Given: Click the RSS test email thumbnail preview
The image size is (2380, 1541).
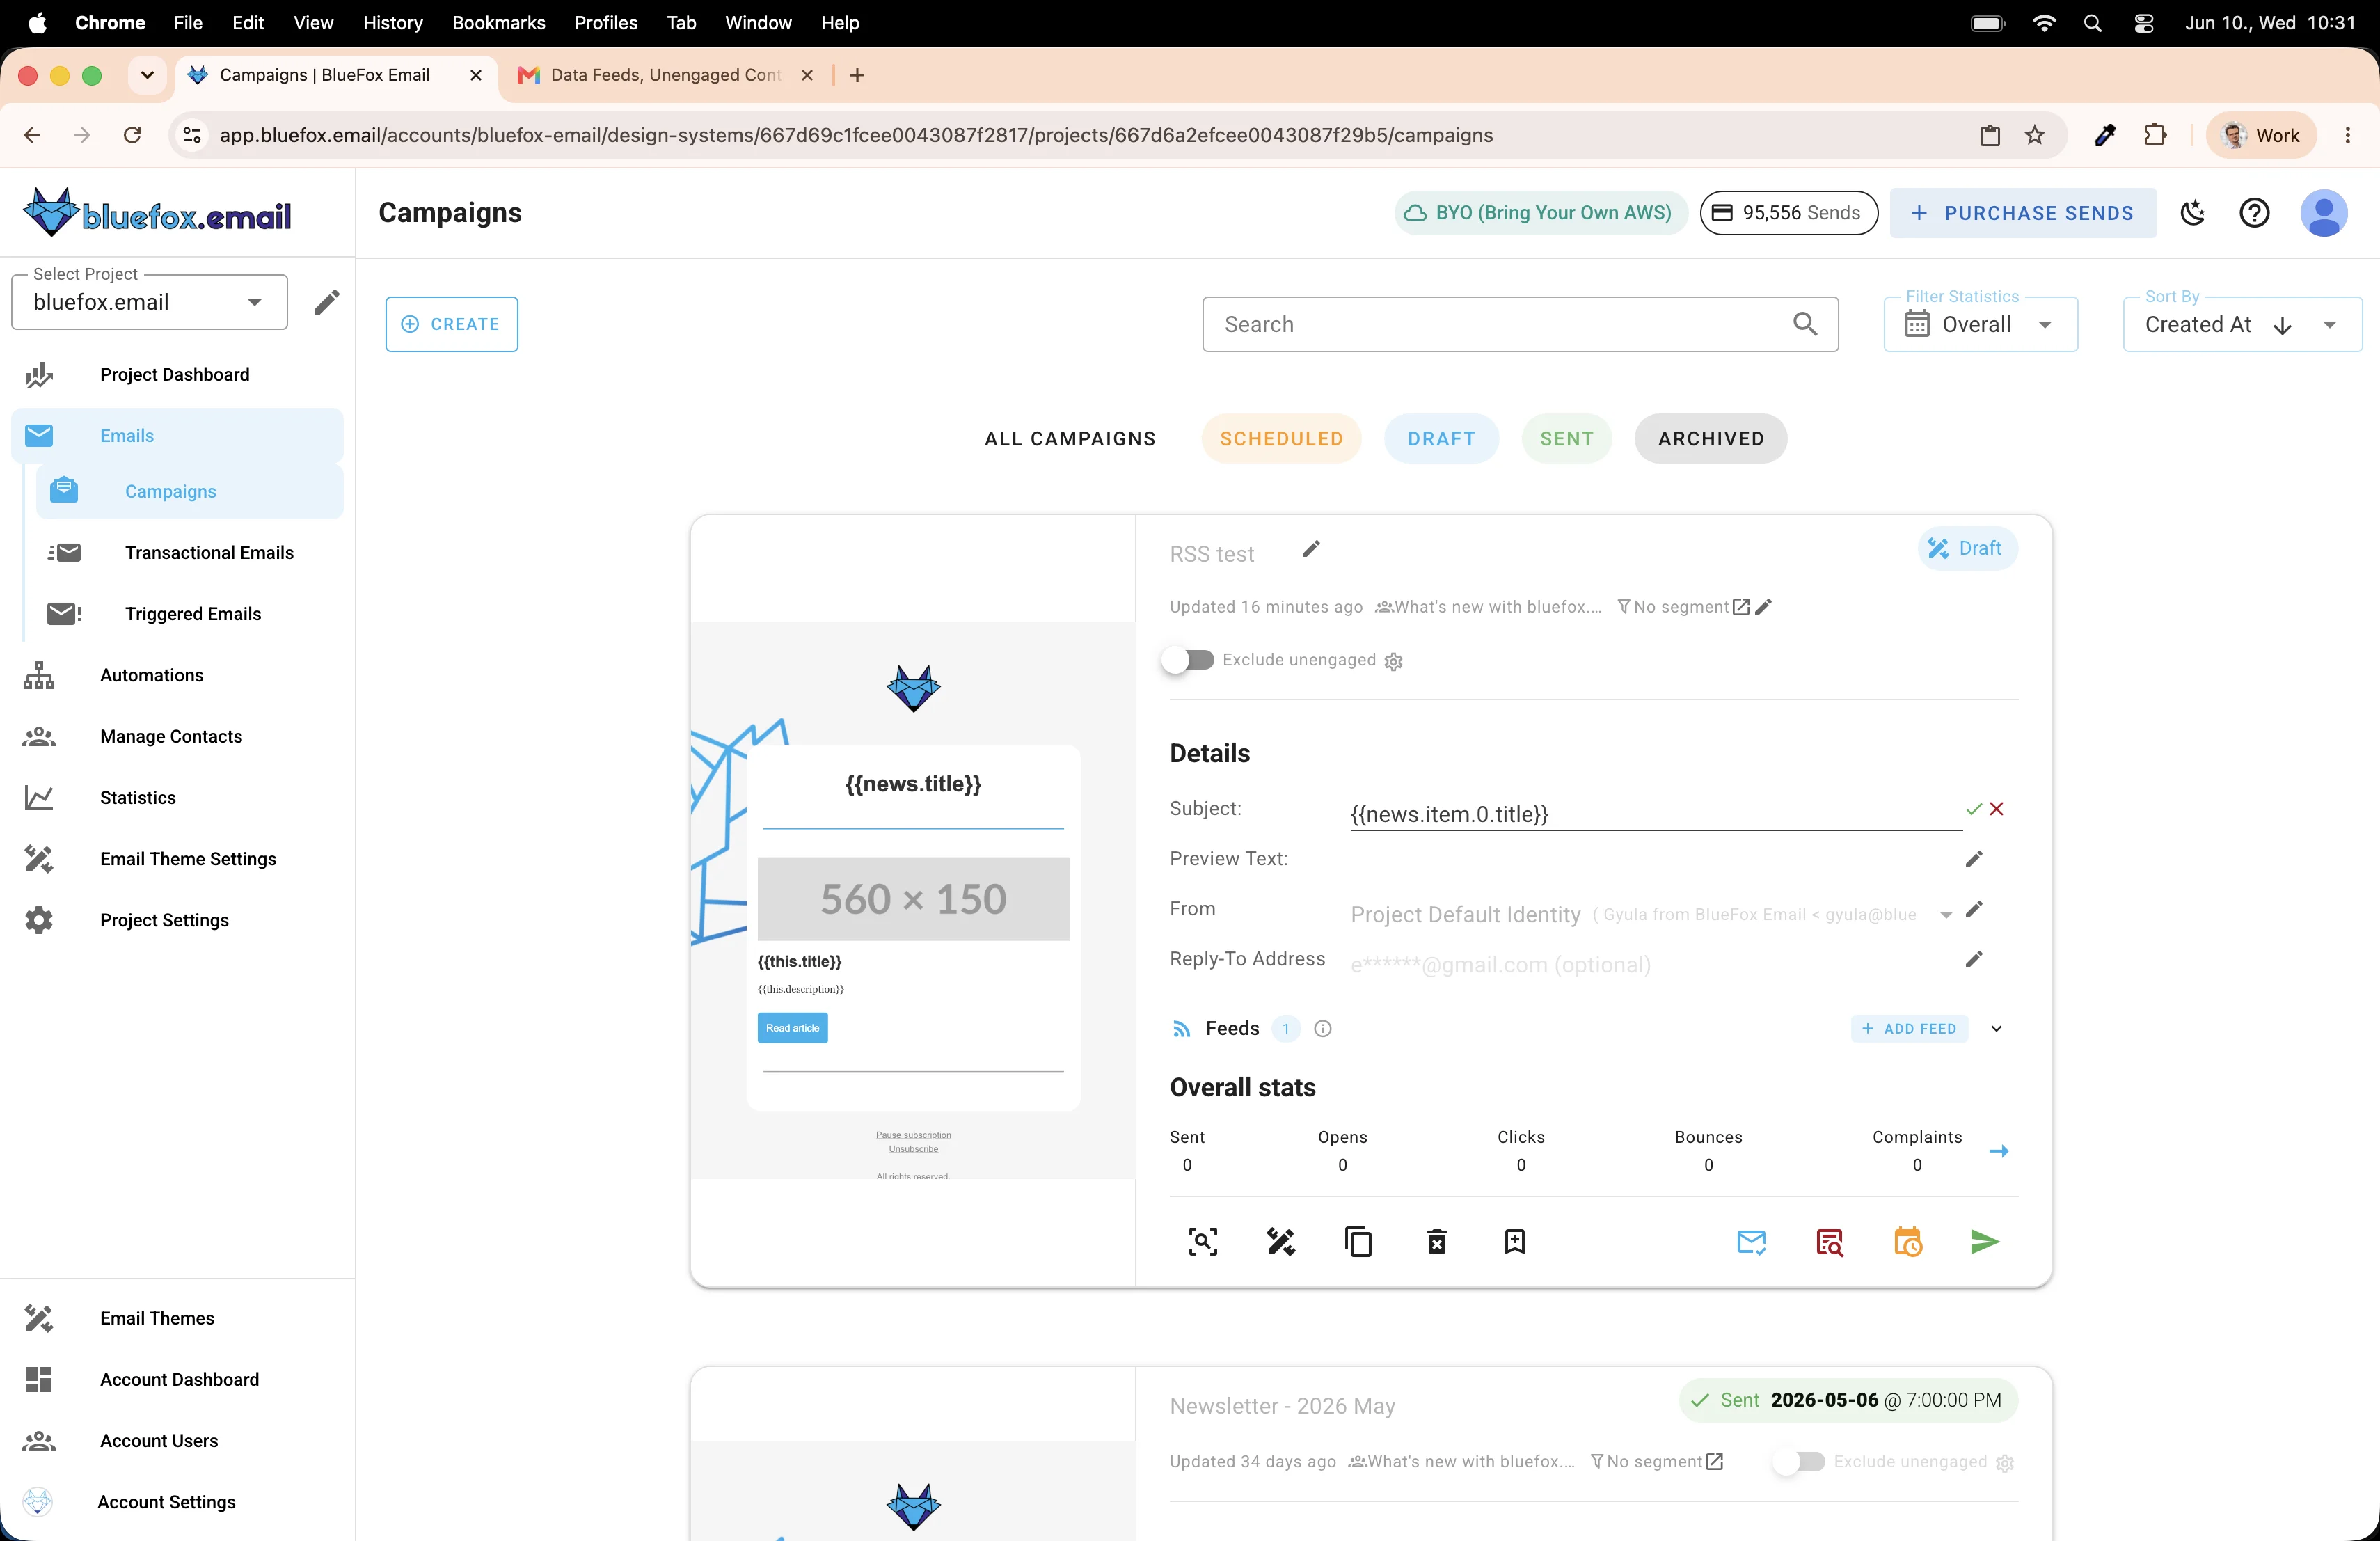Looking at the screenshot, I should pyautogui.click(x=913, y=900).
